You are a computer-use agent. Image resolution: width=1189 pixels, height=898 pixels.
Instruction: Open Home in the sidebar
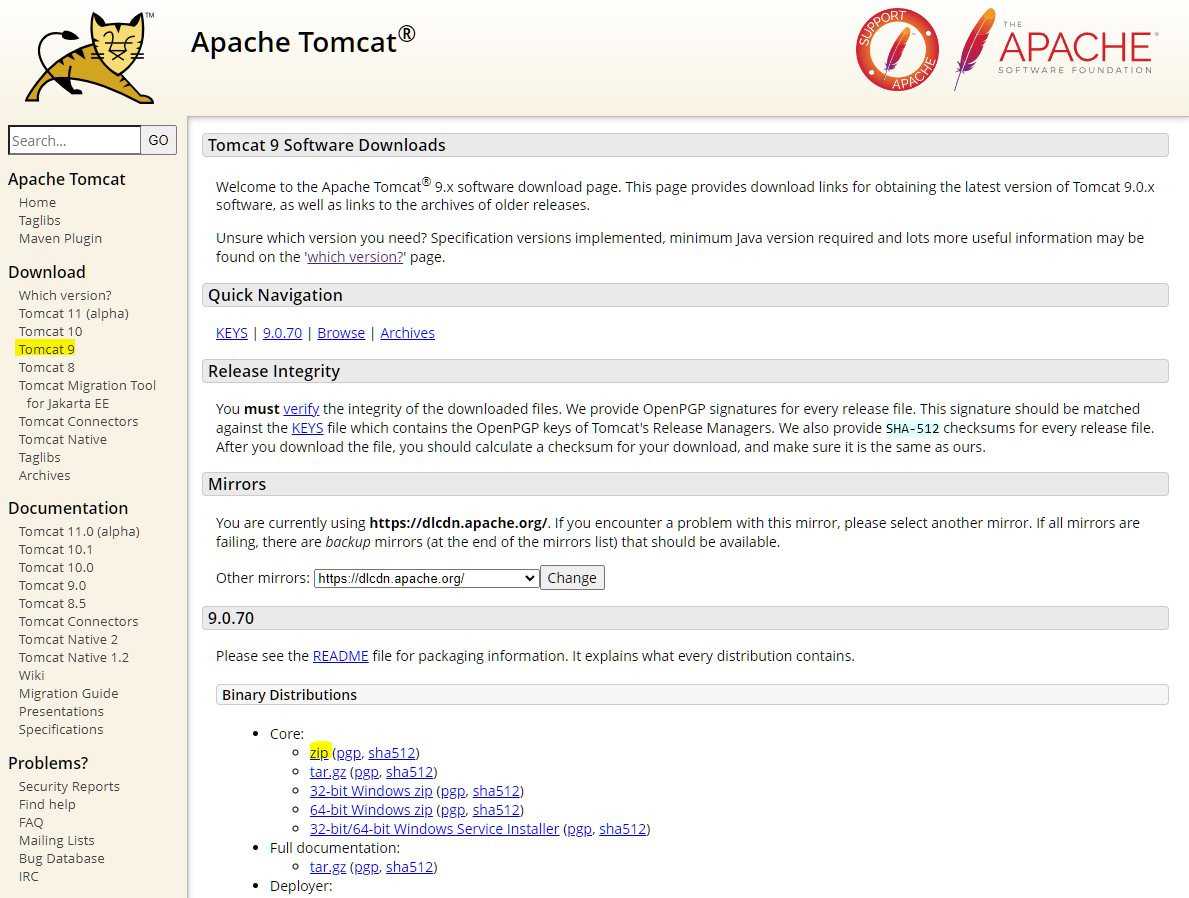click(x=37, y=203)
